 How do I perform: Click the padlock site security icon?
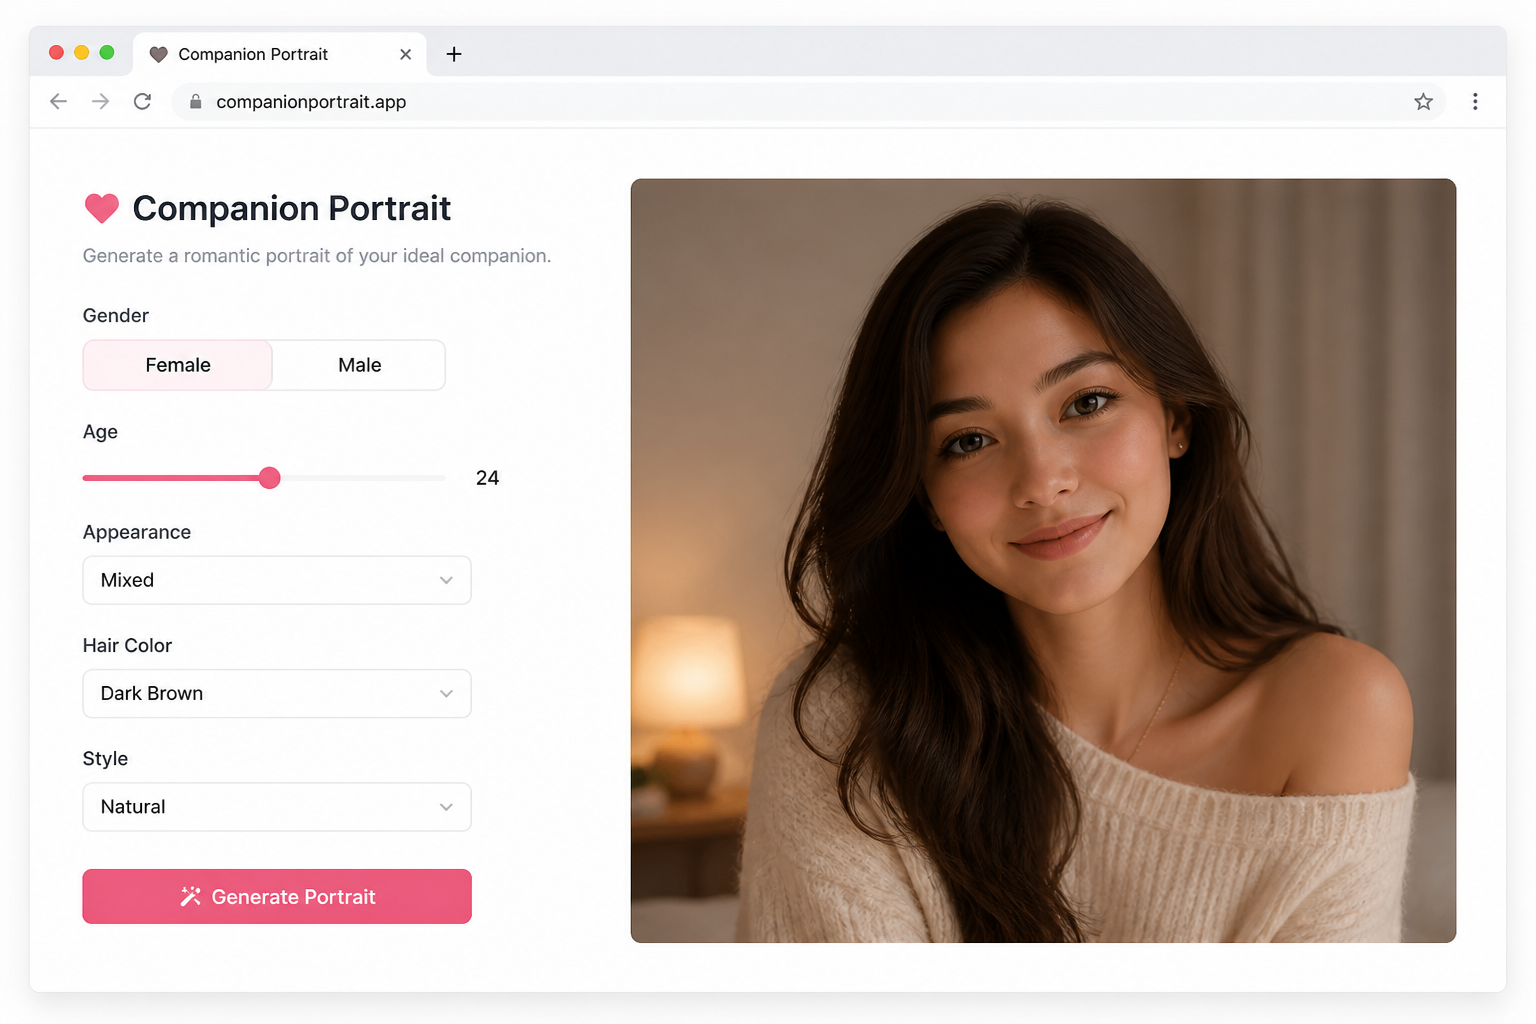[x=196, y=101]
